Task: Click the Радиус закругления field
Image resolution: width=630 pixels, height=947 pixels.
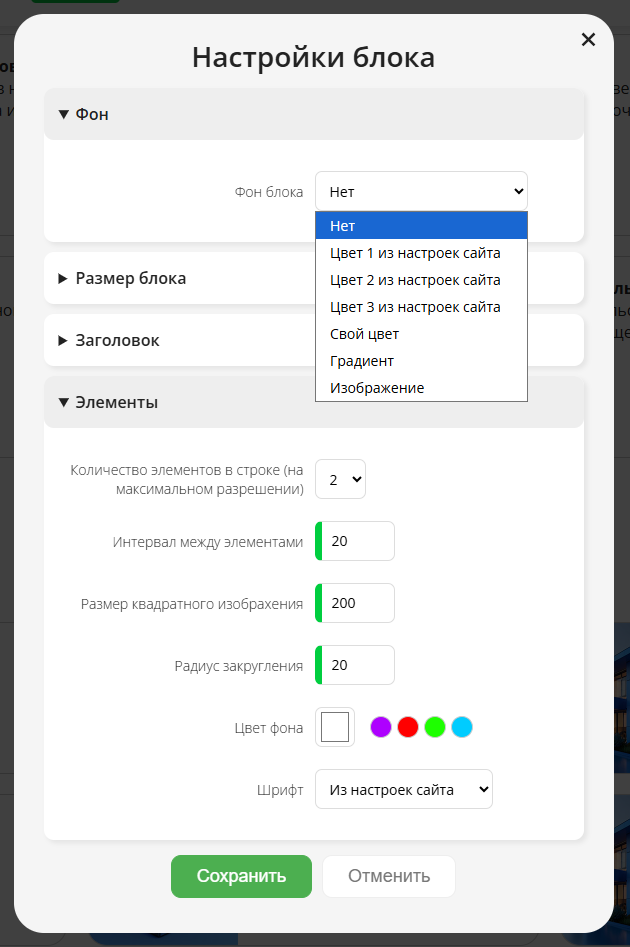Action: coord(355,665)
